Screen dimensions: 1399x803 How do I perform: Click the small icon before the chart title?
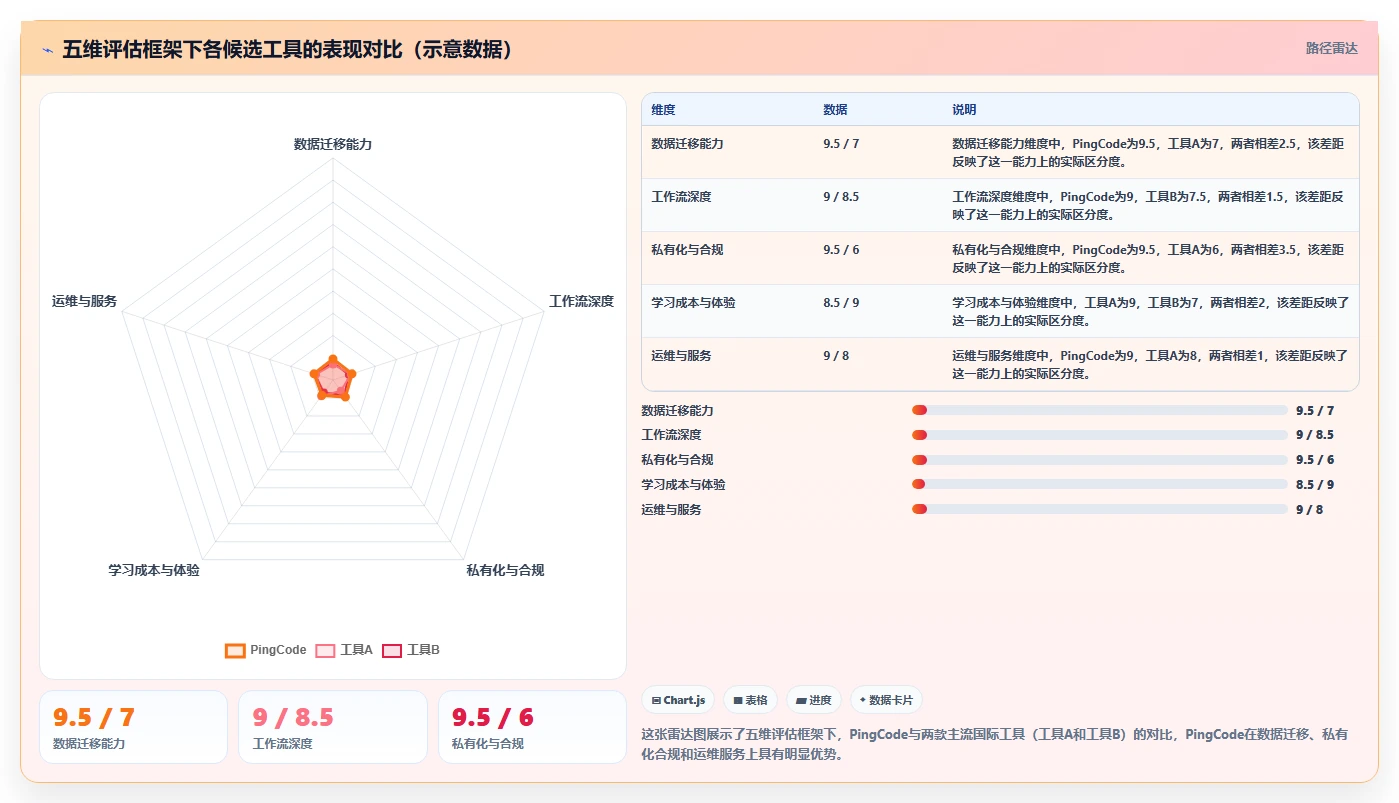(x=47, y=49)
